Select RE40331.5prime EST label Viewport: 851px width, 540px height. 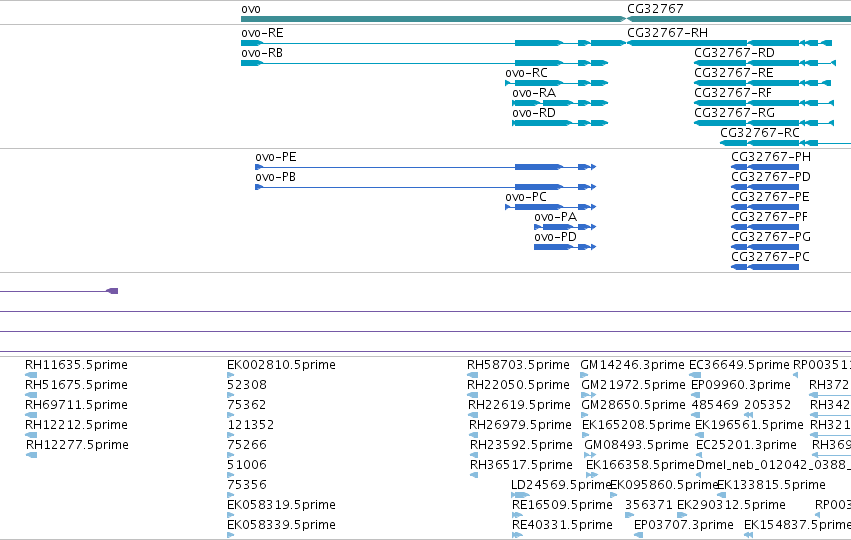pos(562,525)
